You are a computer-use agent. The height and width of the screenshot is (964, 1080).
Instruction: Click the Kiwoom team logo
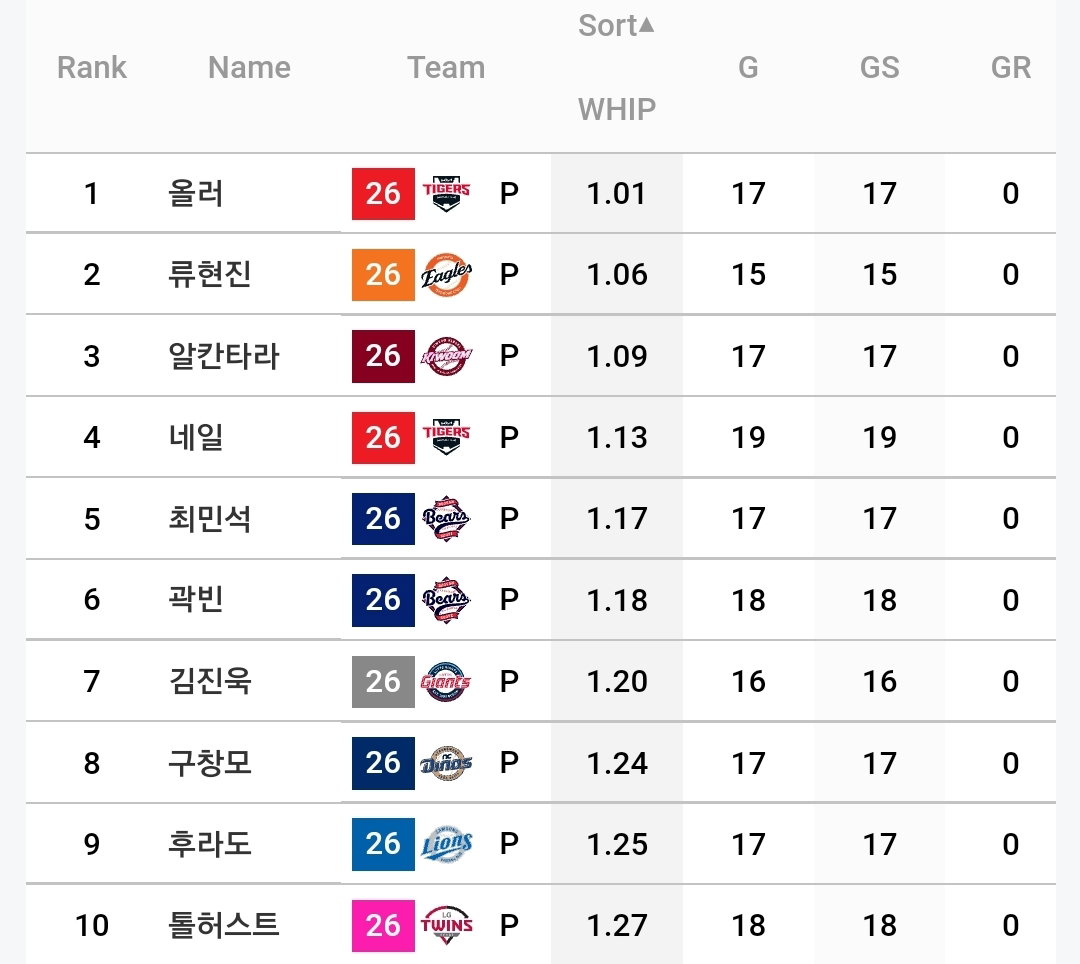click(x=446, y=356)
